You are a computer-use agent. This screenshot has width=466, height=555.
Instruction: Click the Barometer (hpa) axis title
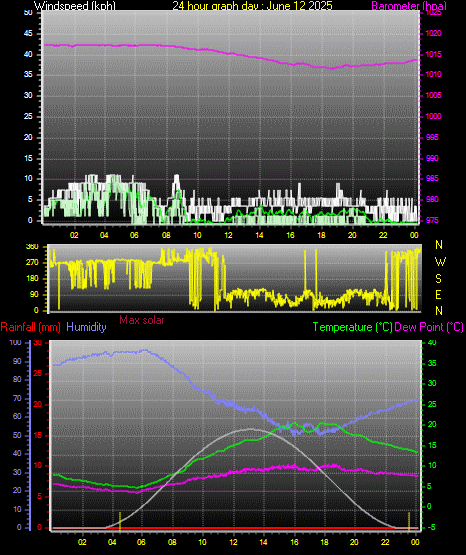409,5
